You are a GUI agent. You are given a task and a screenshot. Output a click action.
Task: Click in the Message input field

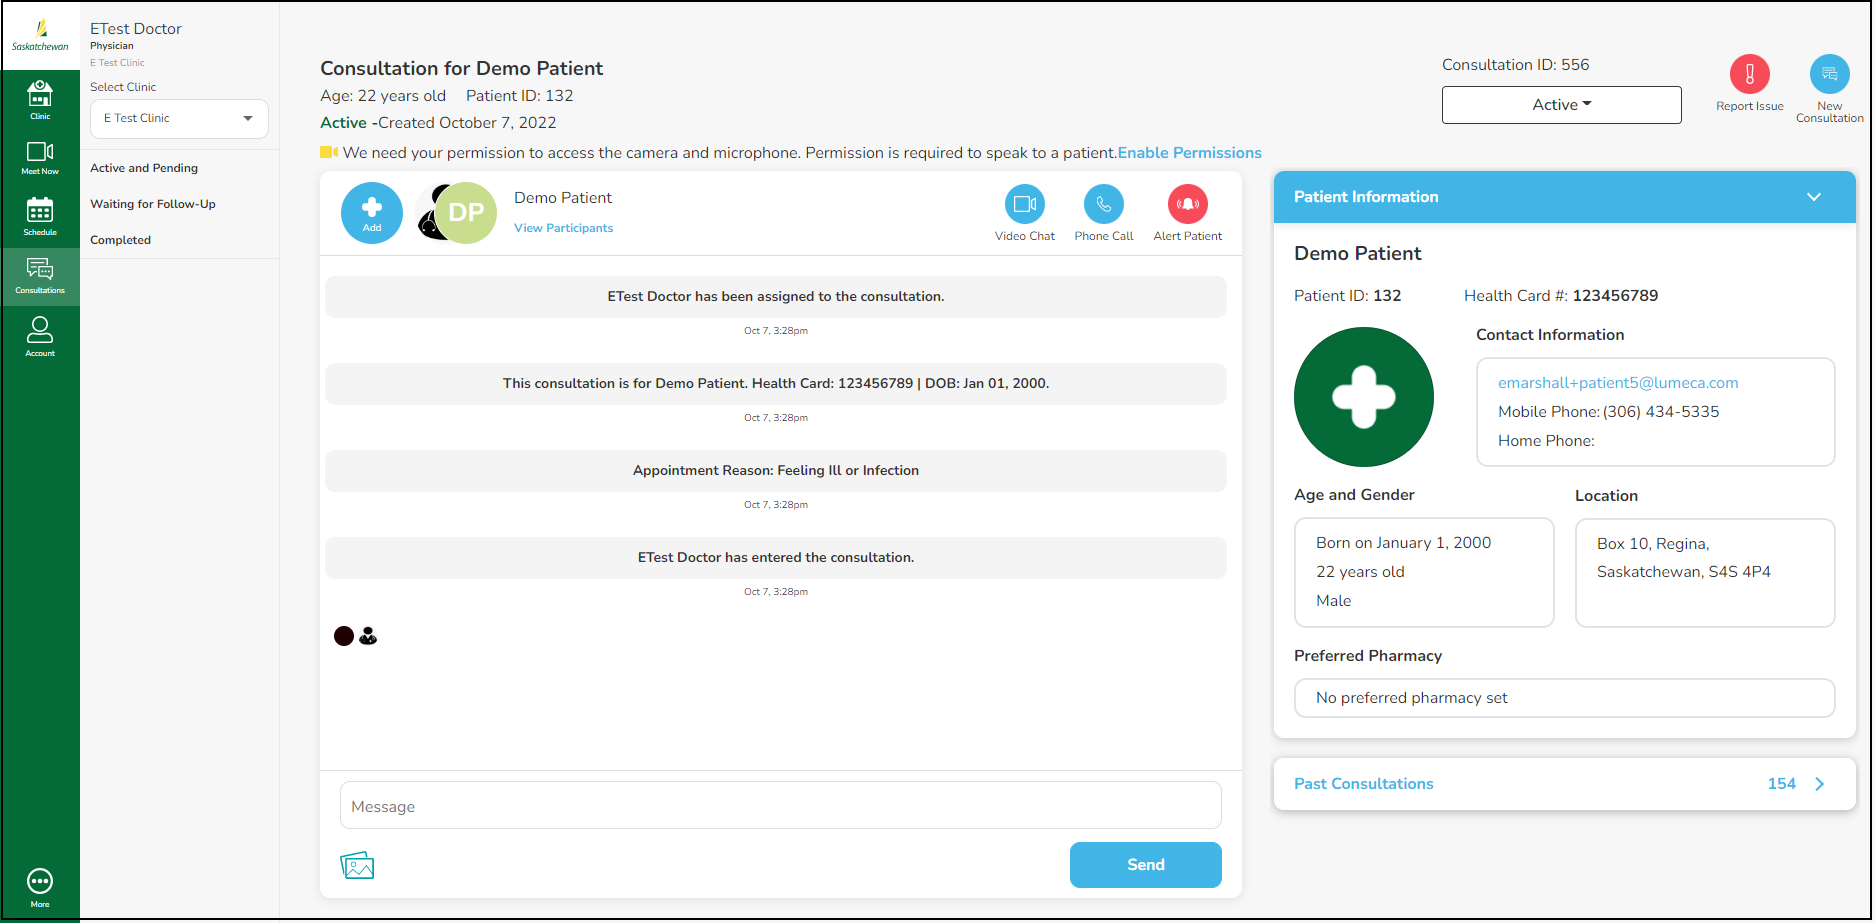pyautogui.click(x=780, y=806)
